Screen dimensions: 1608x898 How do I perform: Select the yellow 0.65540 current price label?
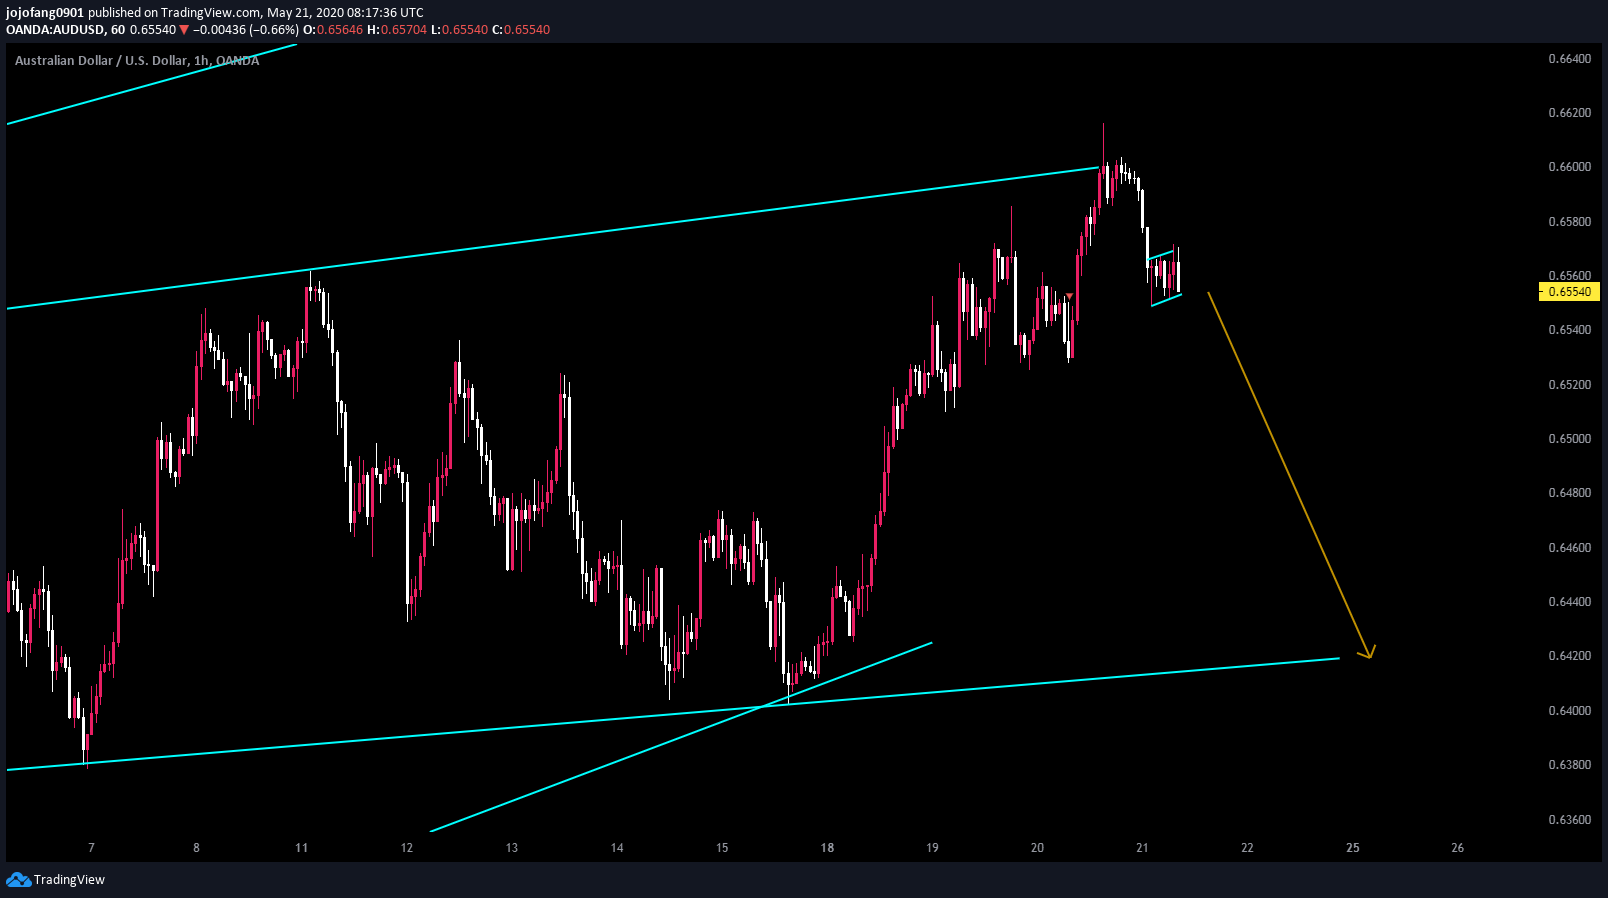click(x=1569, y=292)
